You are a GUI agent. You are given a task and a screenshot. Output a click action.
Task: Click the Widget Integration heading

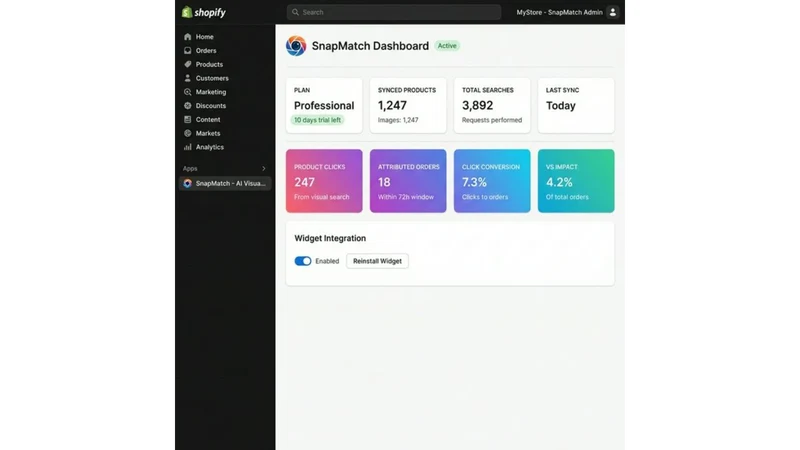[330, 238]
